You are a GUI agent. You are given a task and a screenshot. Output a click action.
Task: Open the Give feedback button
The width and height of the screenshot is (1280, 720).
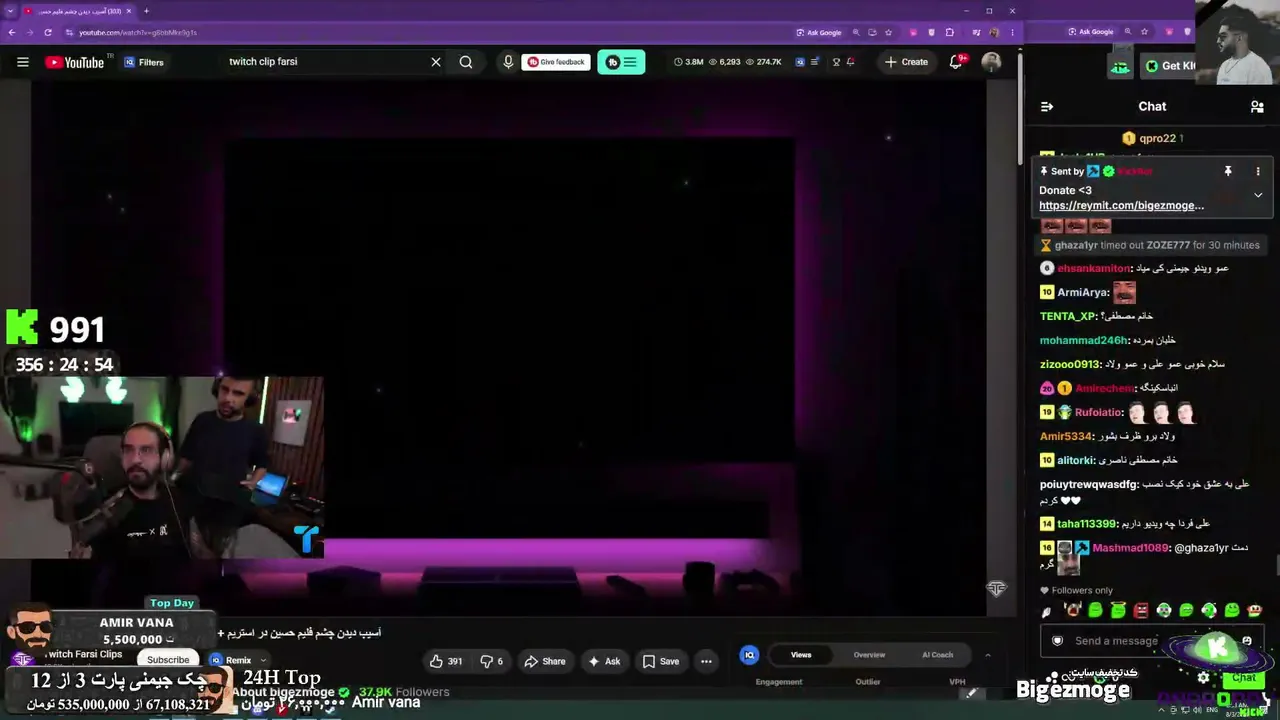coord(556,62)
